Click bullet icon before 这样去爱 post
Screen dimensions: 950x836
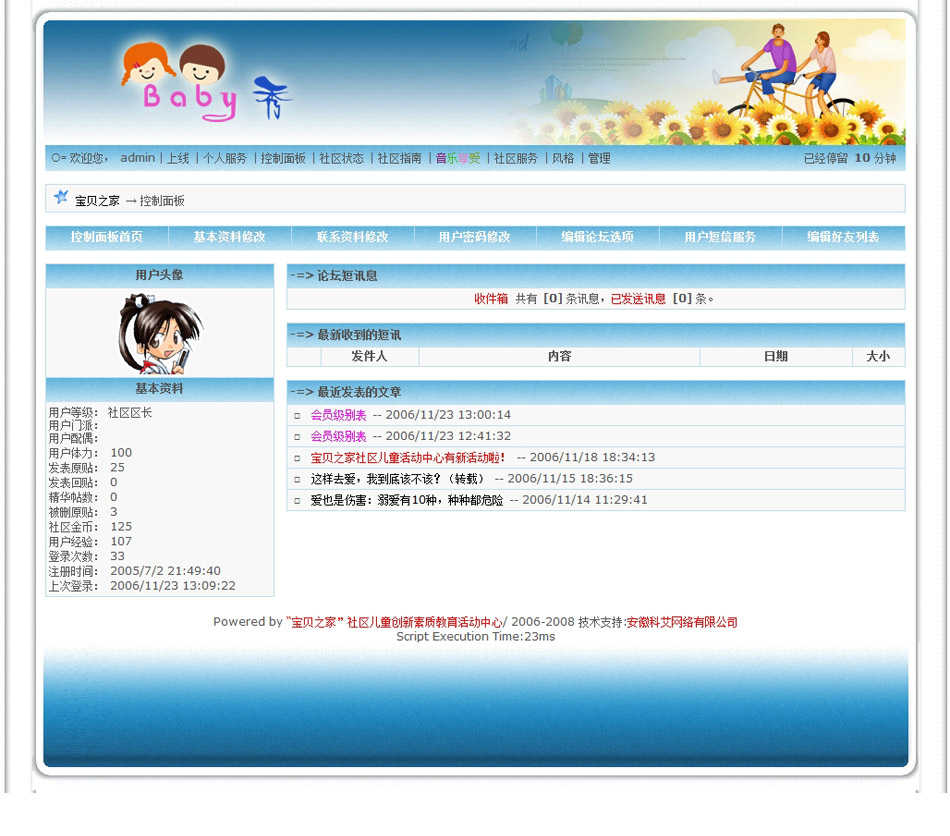pyautogui.click(x=297, y=479)
